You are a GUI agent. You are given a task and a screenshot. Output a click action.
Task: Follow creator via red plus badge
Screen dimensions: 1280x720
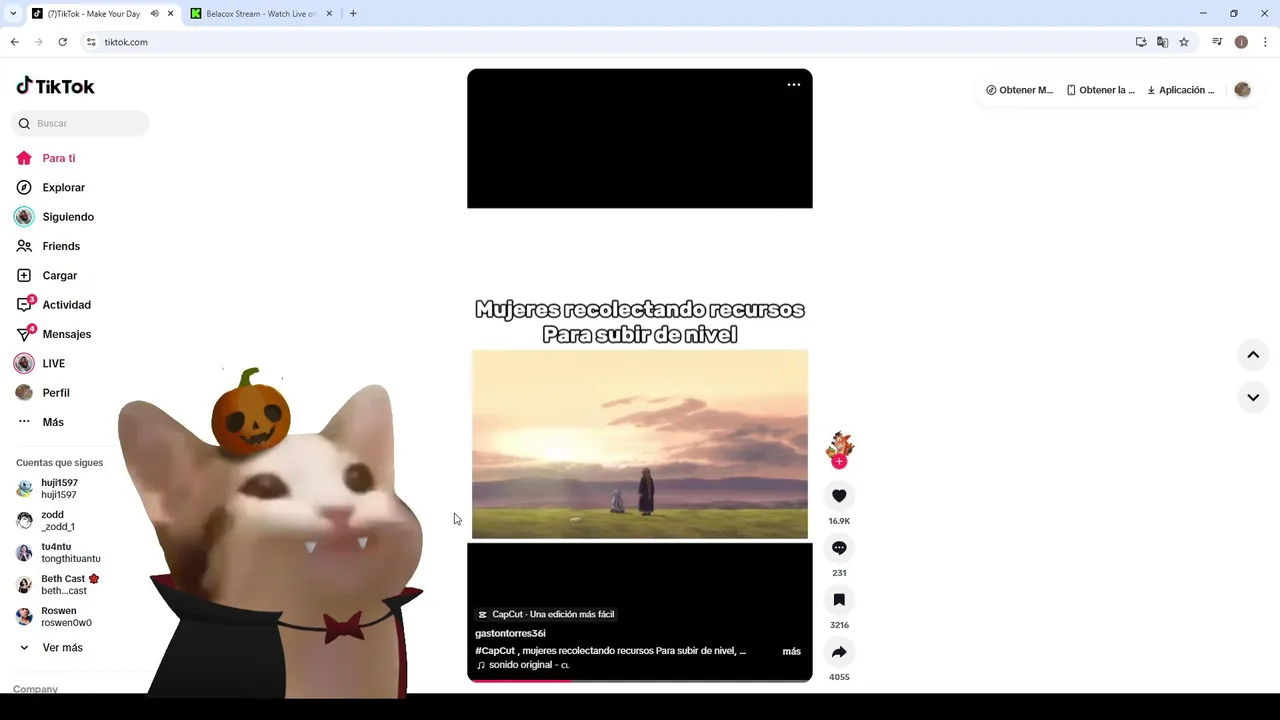click(839, 462)
